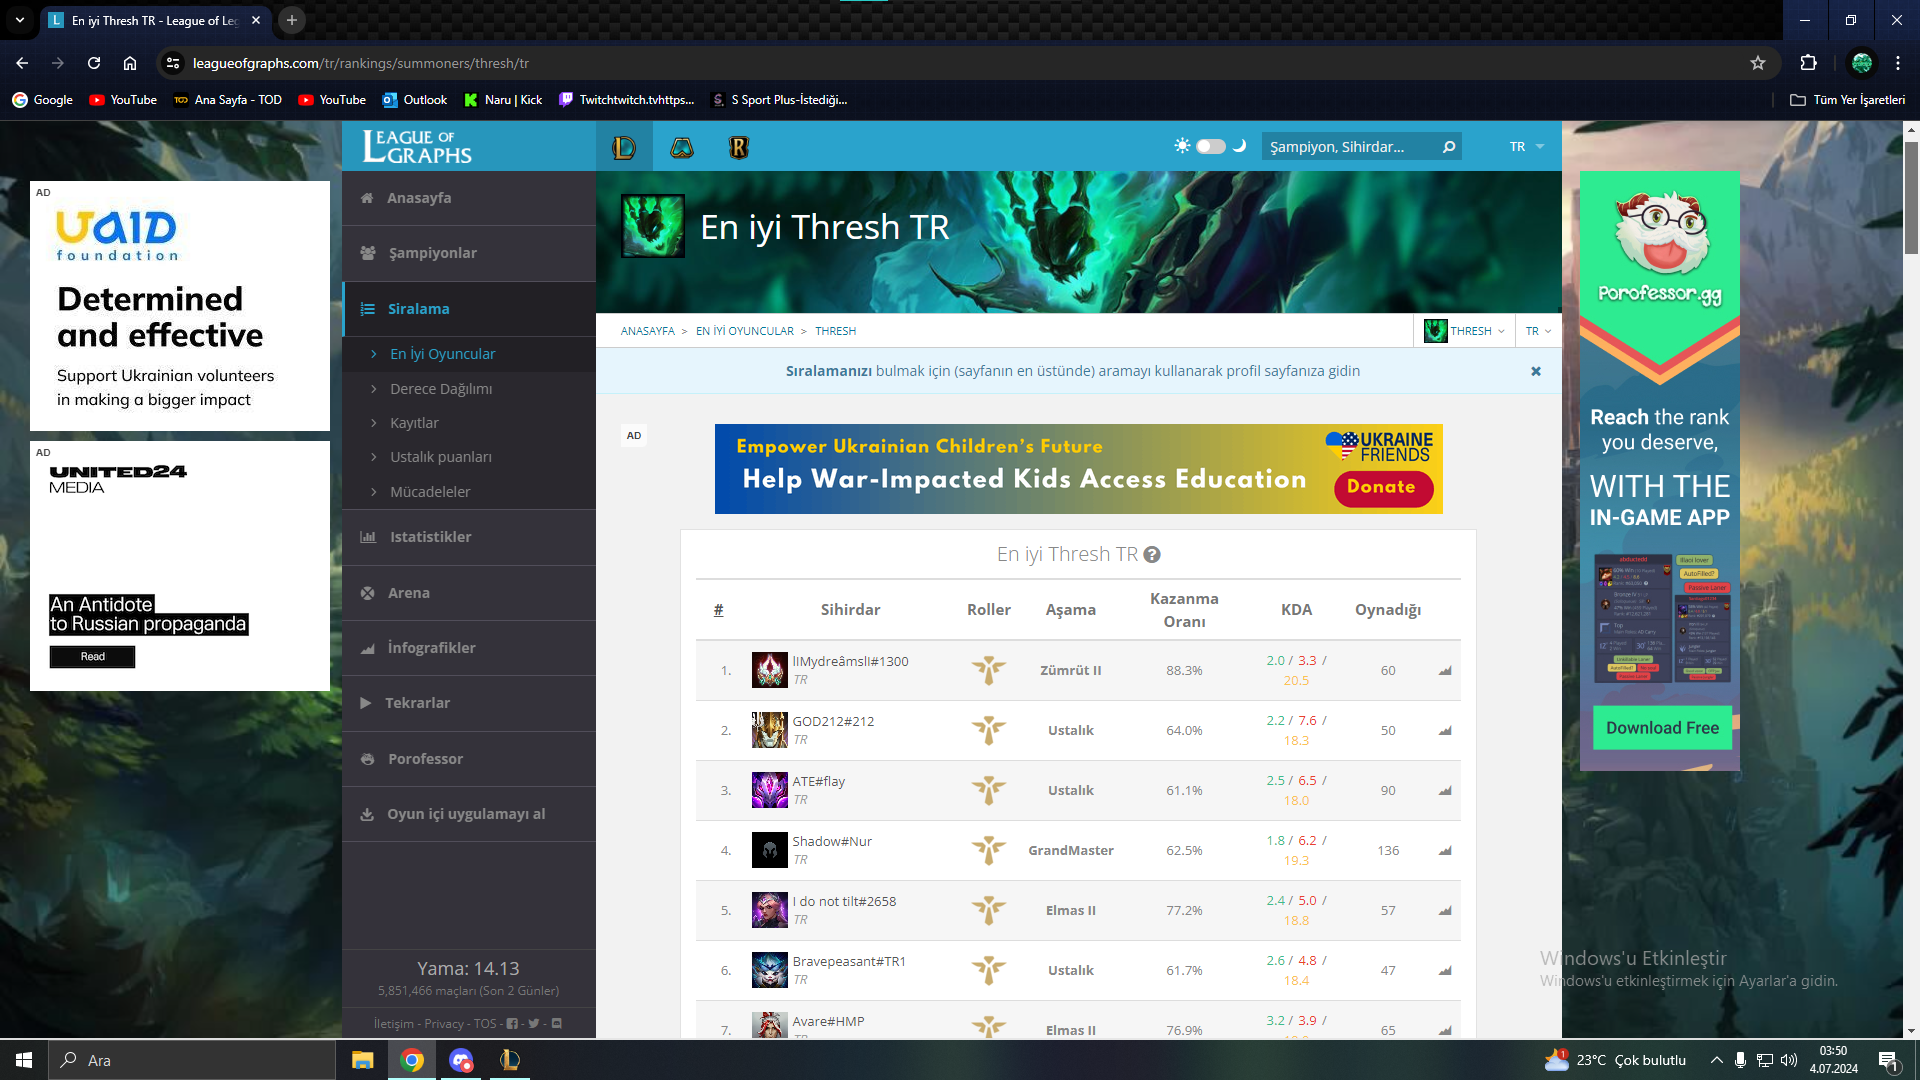Go to the browser home page

pos(130,63)
